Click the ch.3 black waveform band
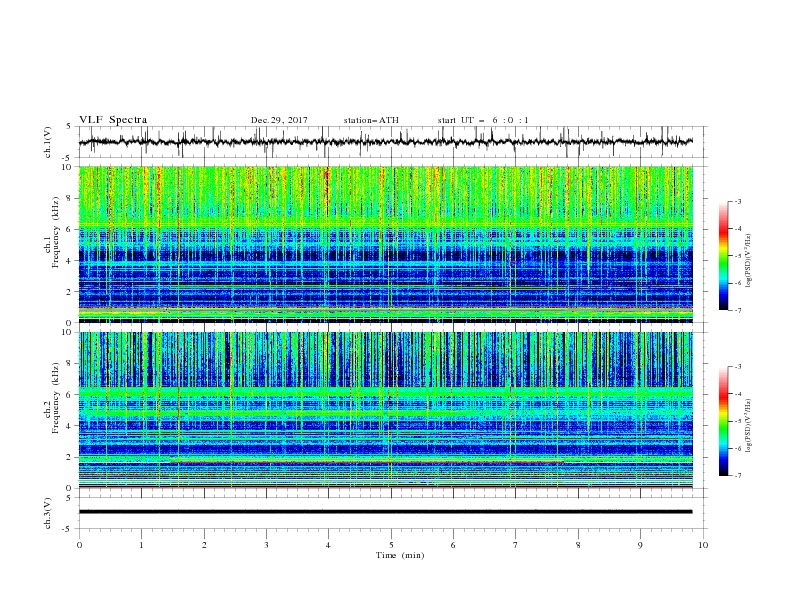This screenshot has height=612, width=792. [x=386, y=512]
